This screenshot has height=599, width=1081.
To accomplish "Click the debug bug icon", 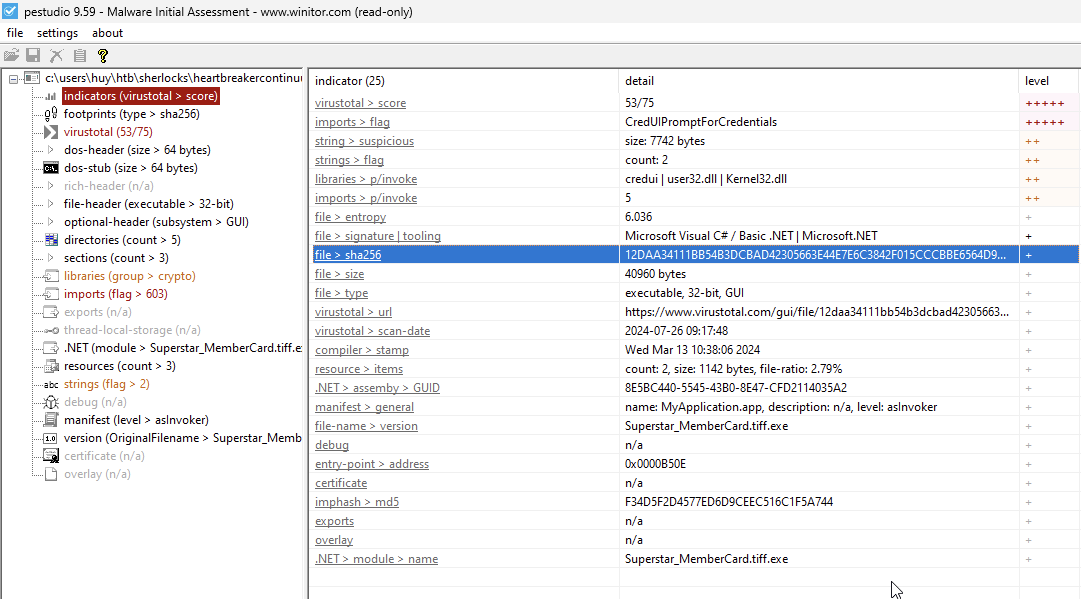I will (51, 402).
